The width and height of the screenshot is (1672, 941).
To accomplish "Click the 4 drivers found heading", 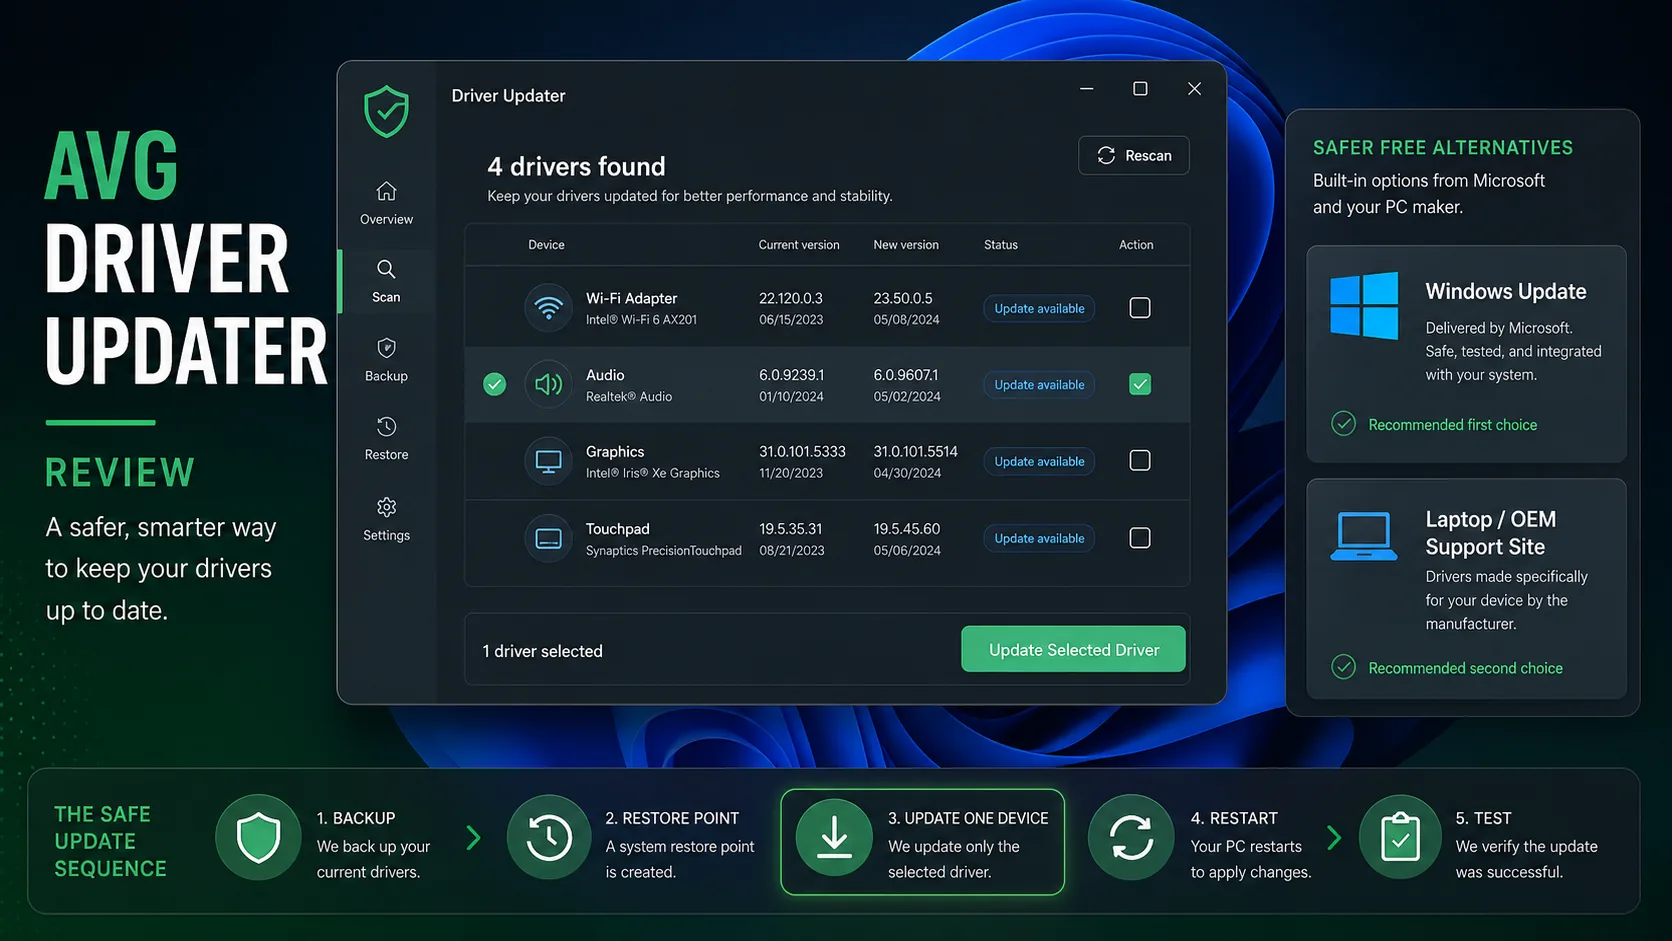I will point(576,166).
